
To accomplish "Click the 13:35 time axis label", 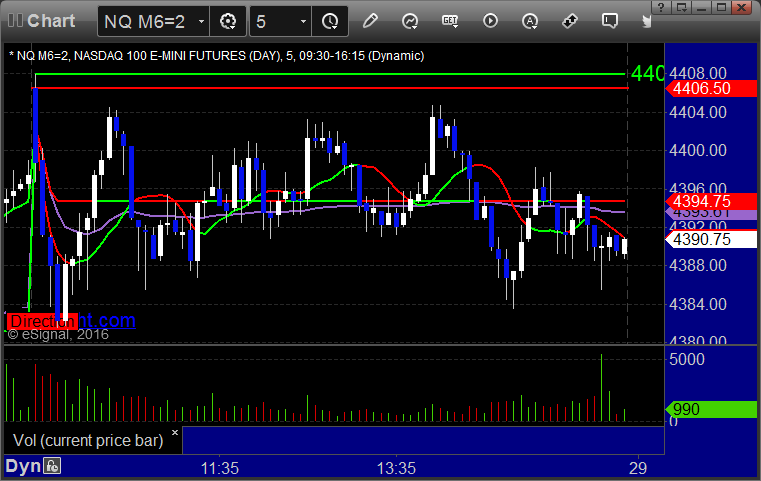I will (x=397, y=468).
